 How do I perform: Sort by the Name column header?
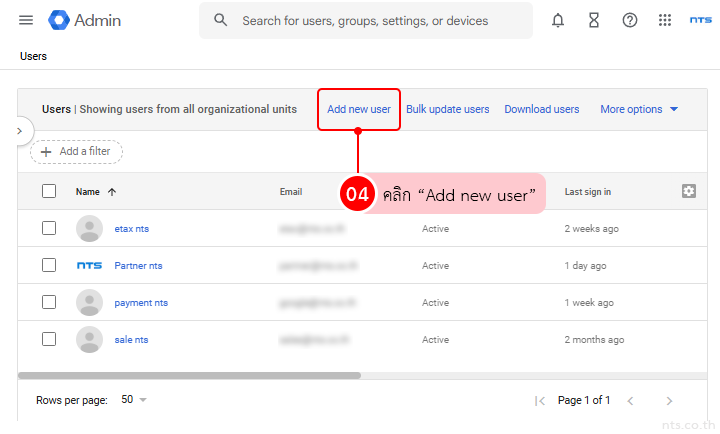88,192
